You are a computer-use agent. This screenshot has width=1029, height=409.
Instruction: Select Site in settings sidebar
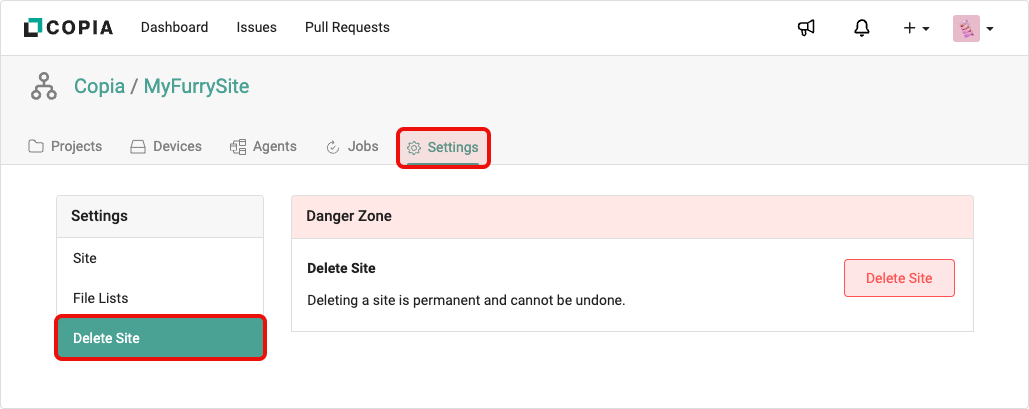pos(85,258)
